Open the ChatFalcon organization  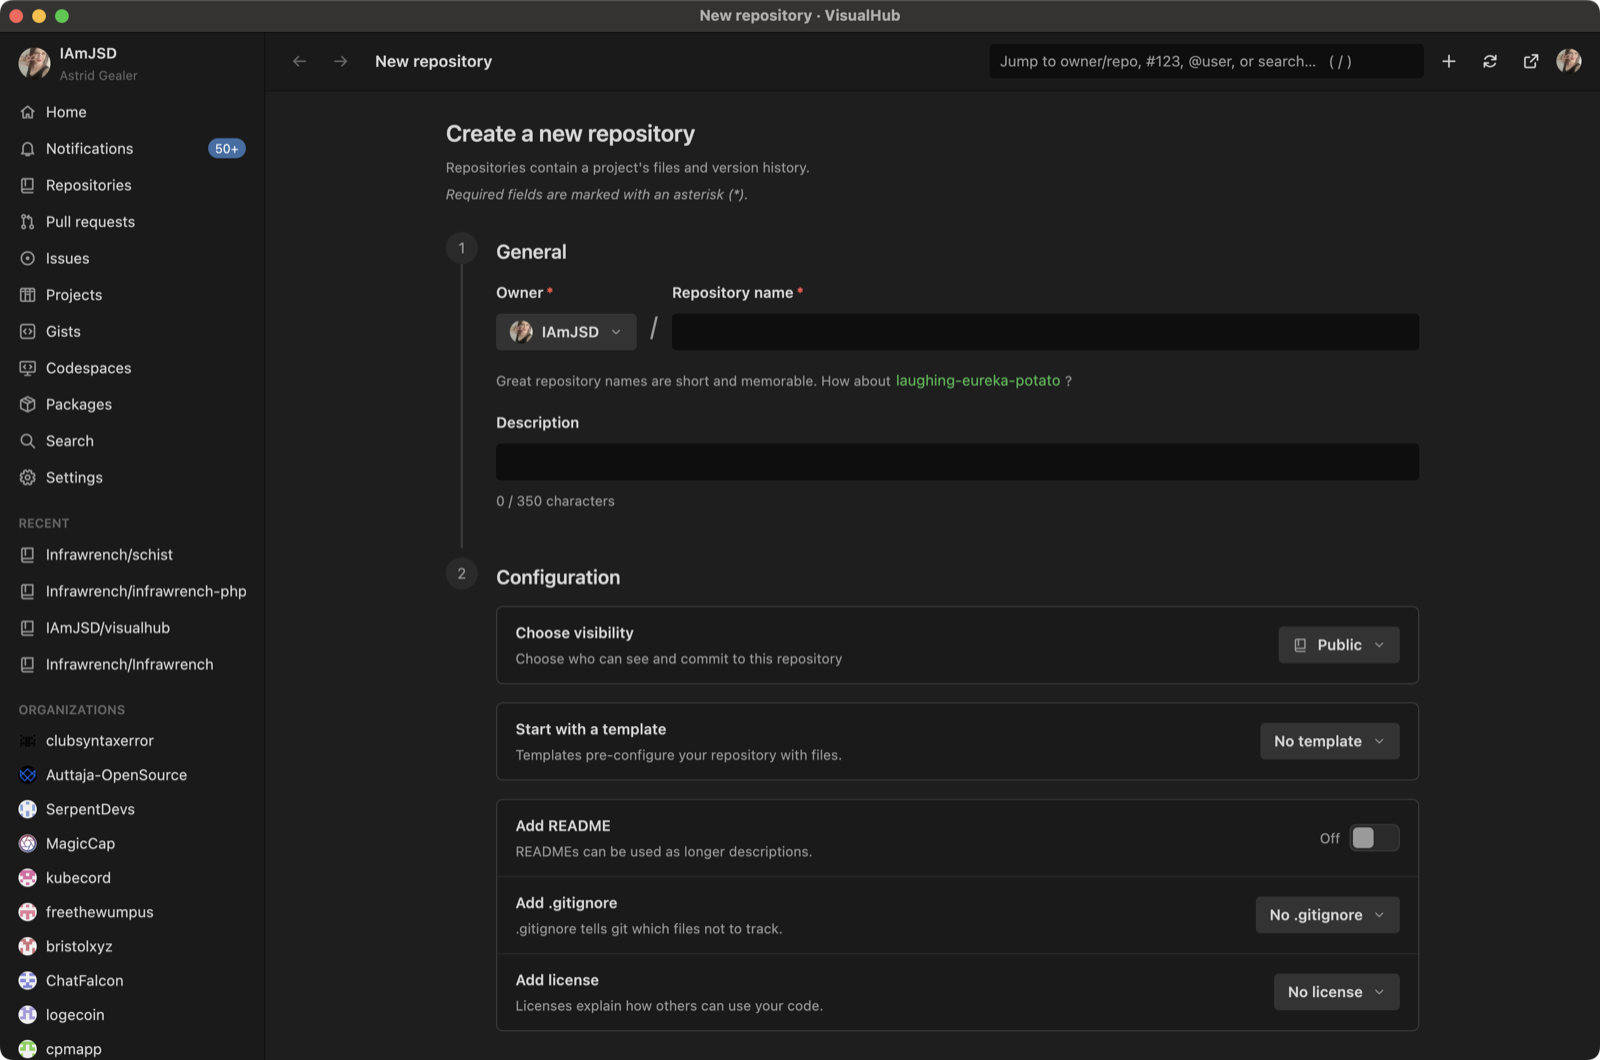[132, 981]
